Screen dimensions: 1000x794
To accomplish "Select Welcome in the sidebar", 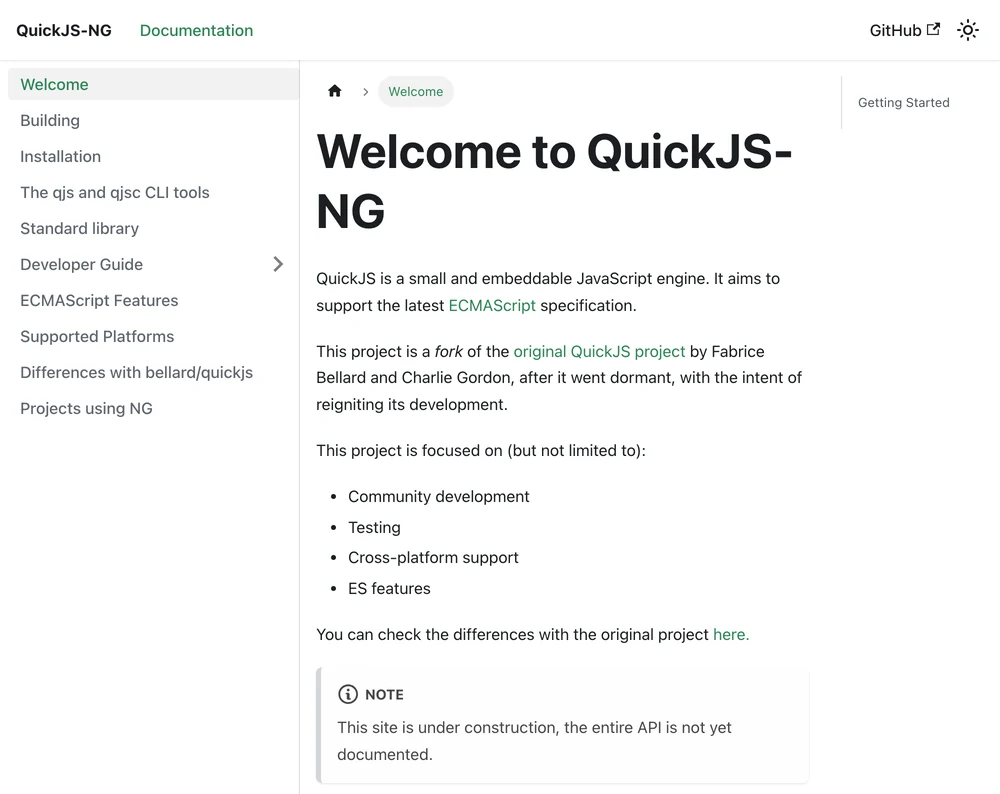I will [x=153, y=84].
